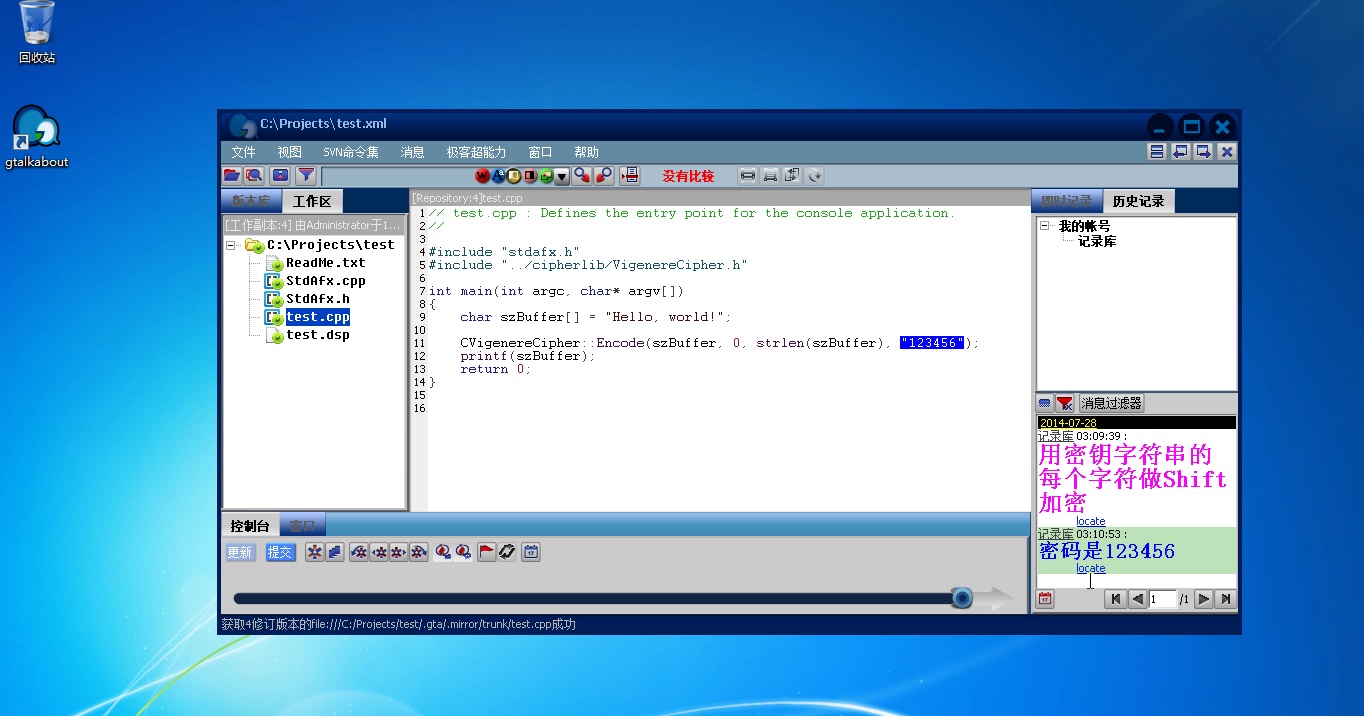The image size is (1364, 716).
Task: Switch to the 版本库 tab
Action: (251, 201)
